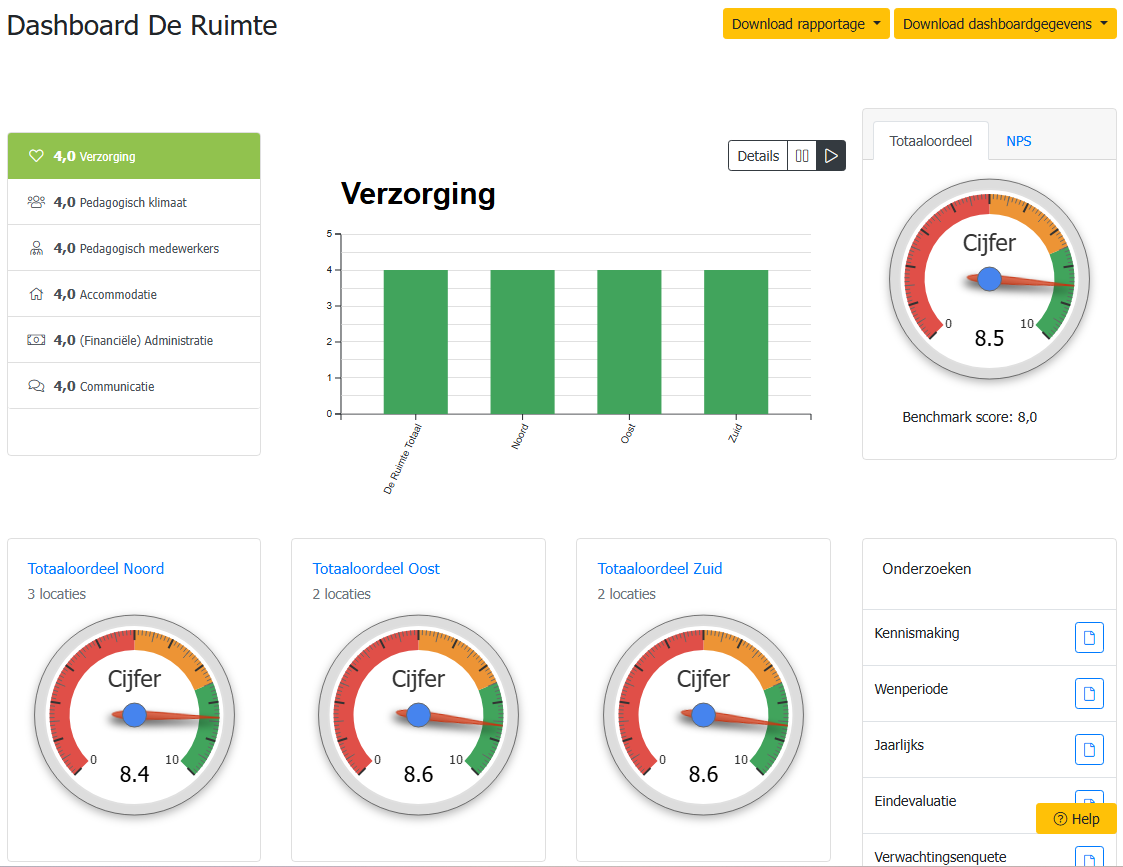Expand the Download rapportage dropdown
The height and width of the screenshot is (867, 1123).
805,24
